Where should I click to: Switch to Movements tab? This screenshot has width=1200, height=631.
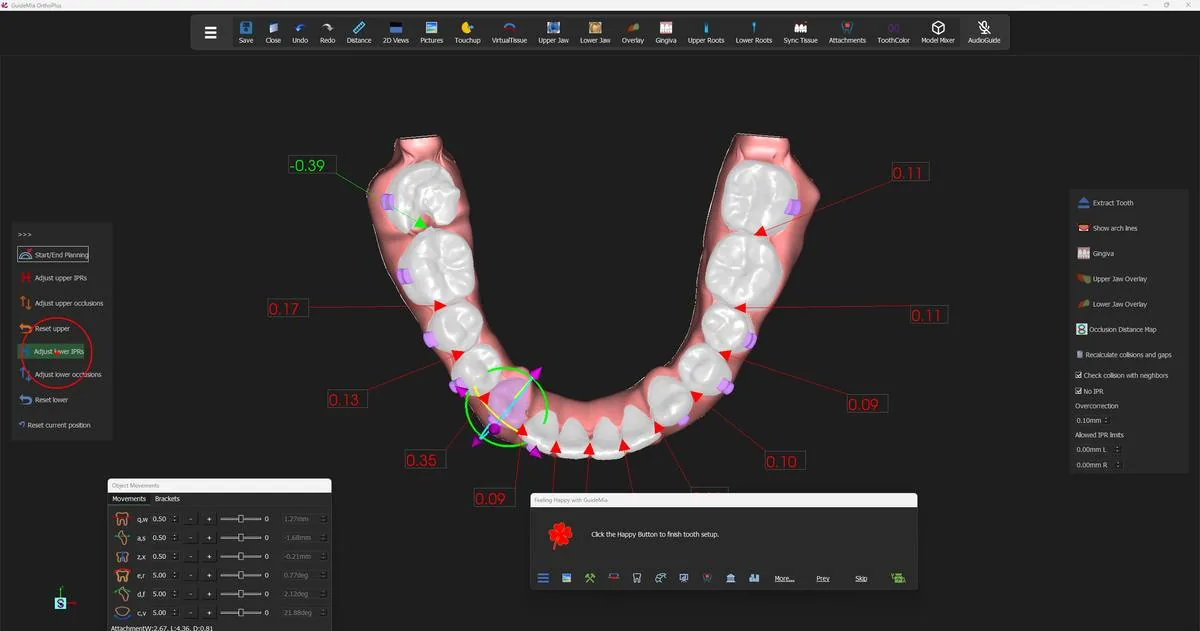point(129,498)
